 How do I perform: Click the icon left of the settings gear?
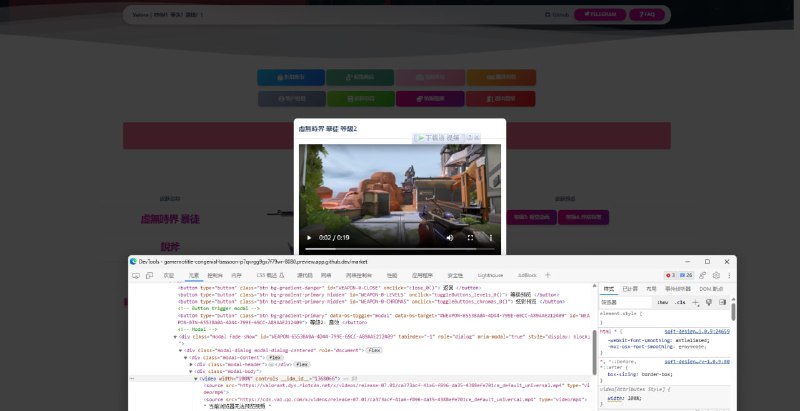pyautogui.click(x=703, y=275)
